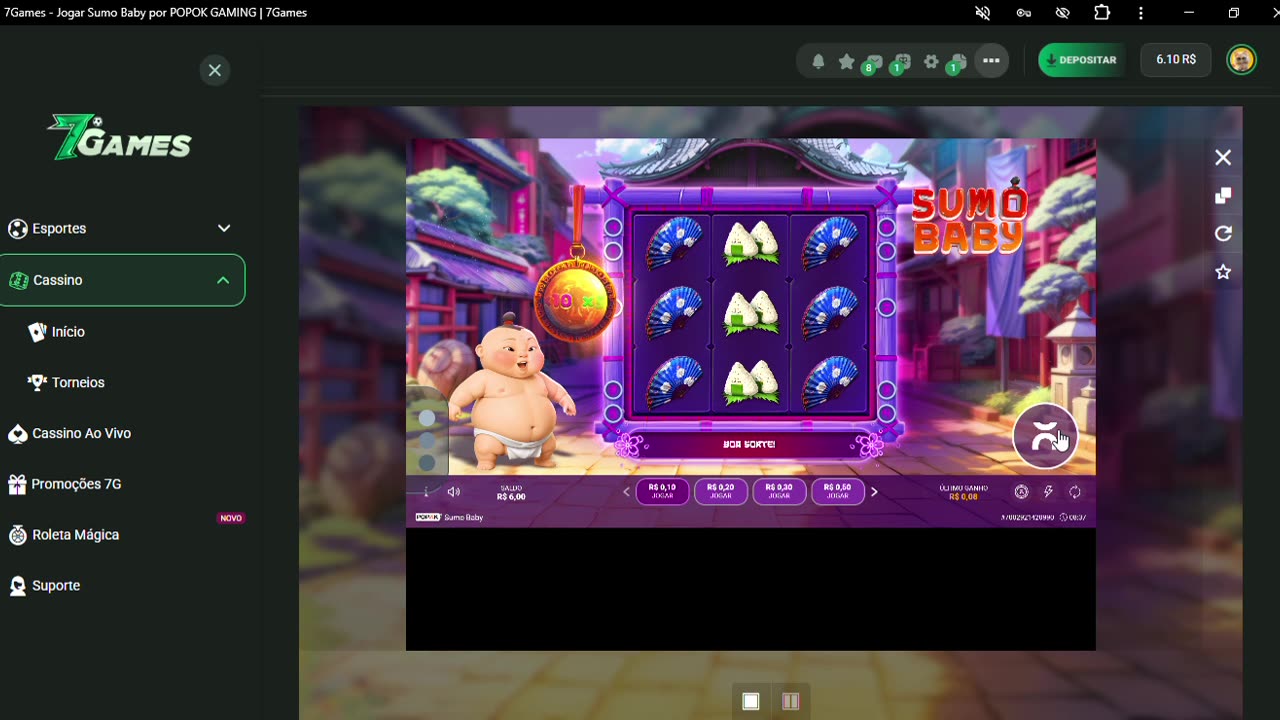The height and width of the screenshot is (720, 1280).
Task: Open Promoções 7G page
Action: pyautogui.click(x=64, y=484)
